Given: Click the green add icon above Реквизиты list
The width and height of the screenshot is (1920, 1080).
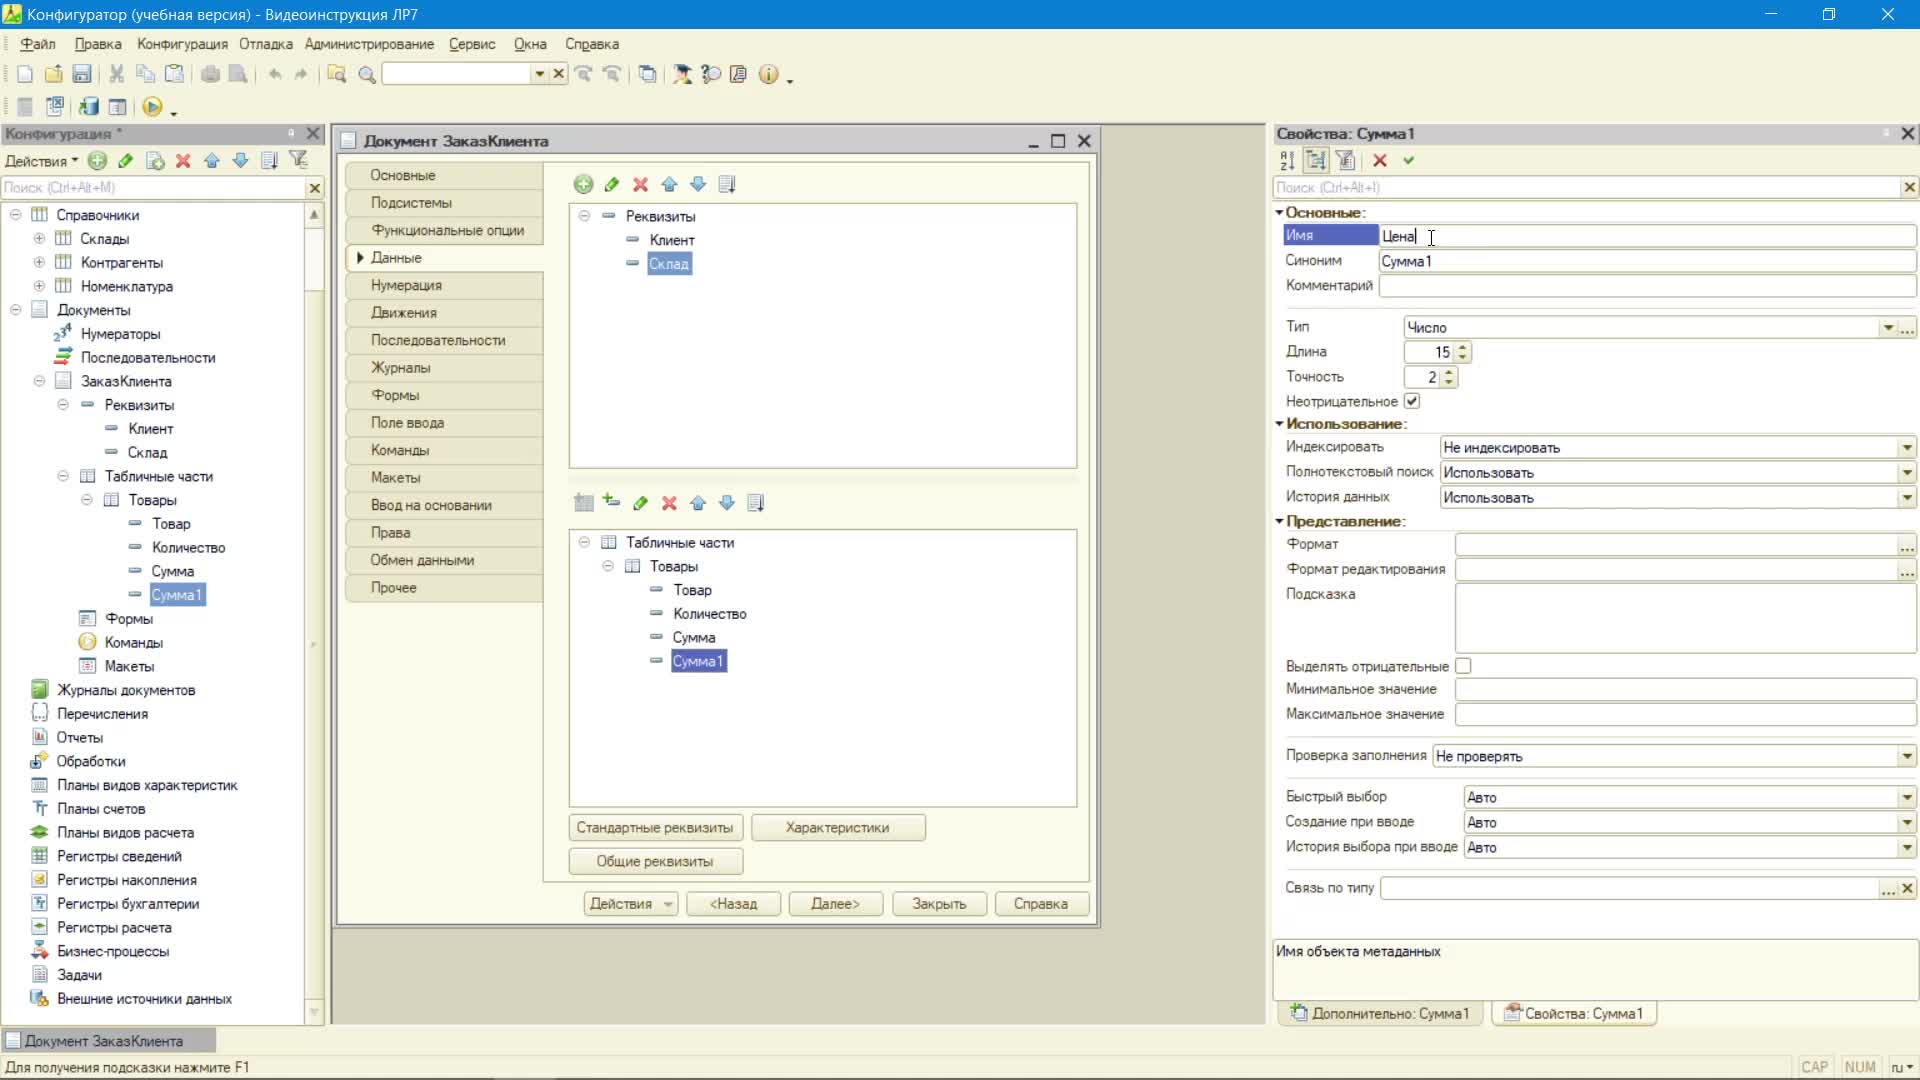Looking at the screenshot, I should tap(584, 184).
